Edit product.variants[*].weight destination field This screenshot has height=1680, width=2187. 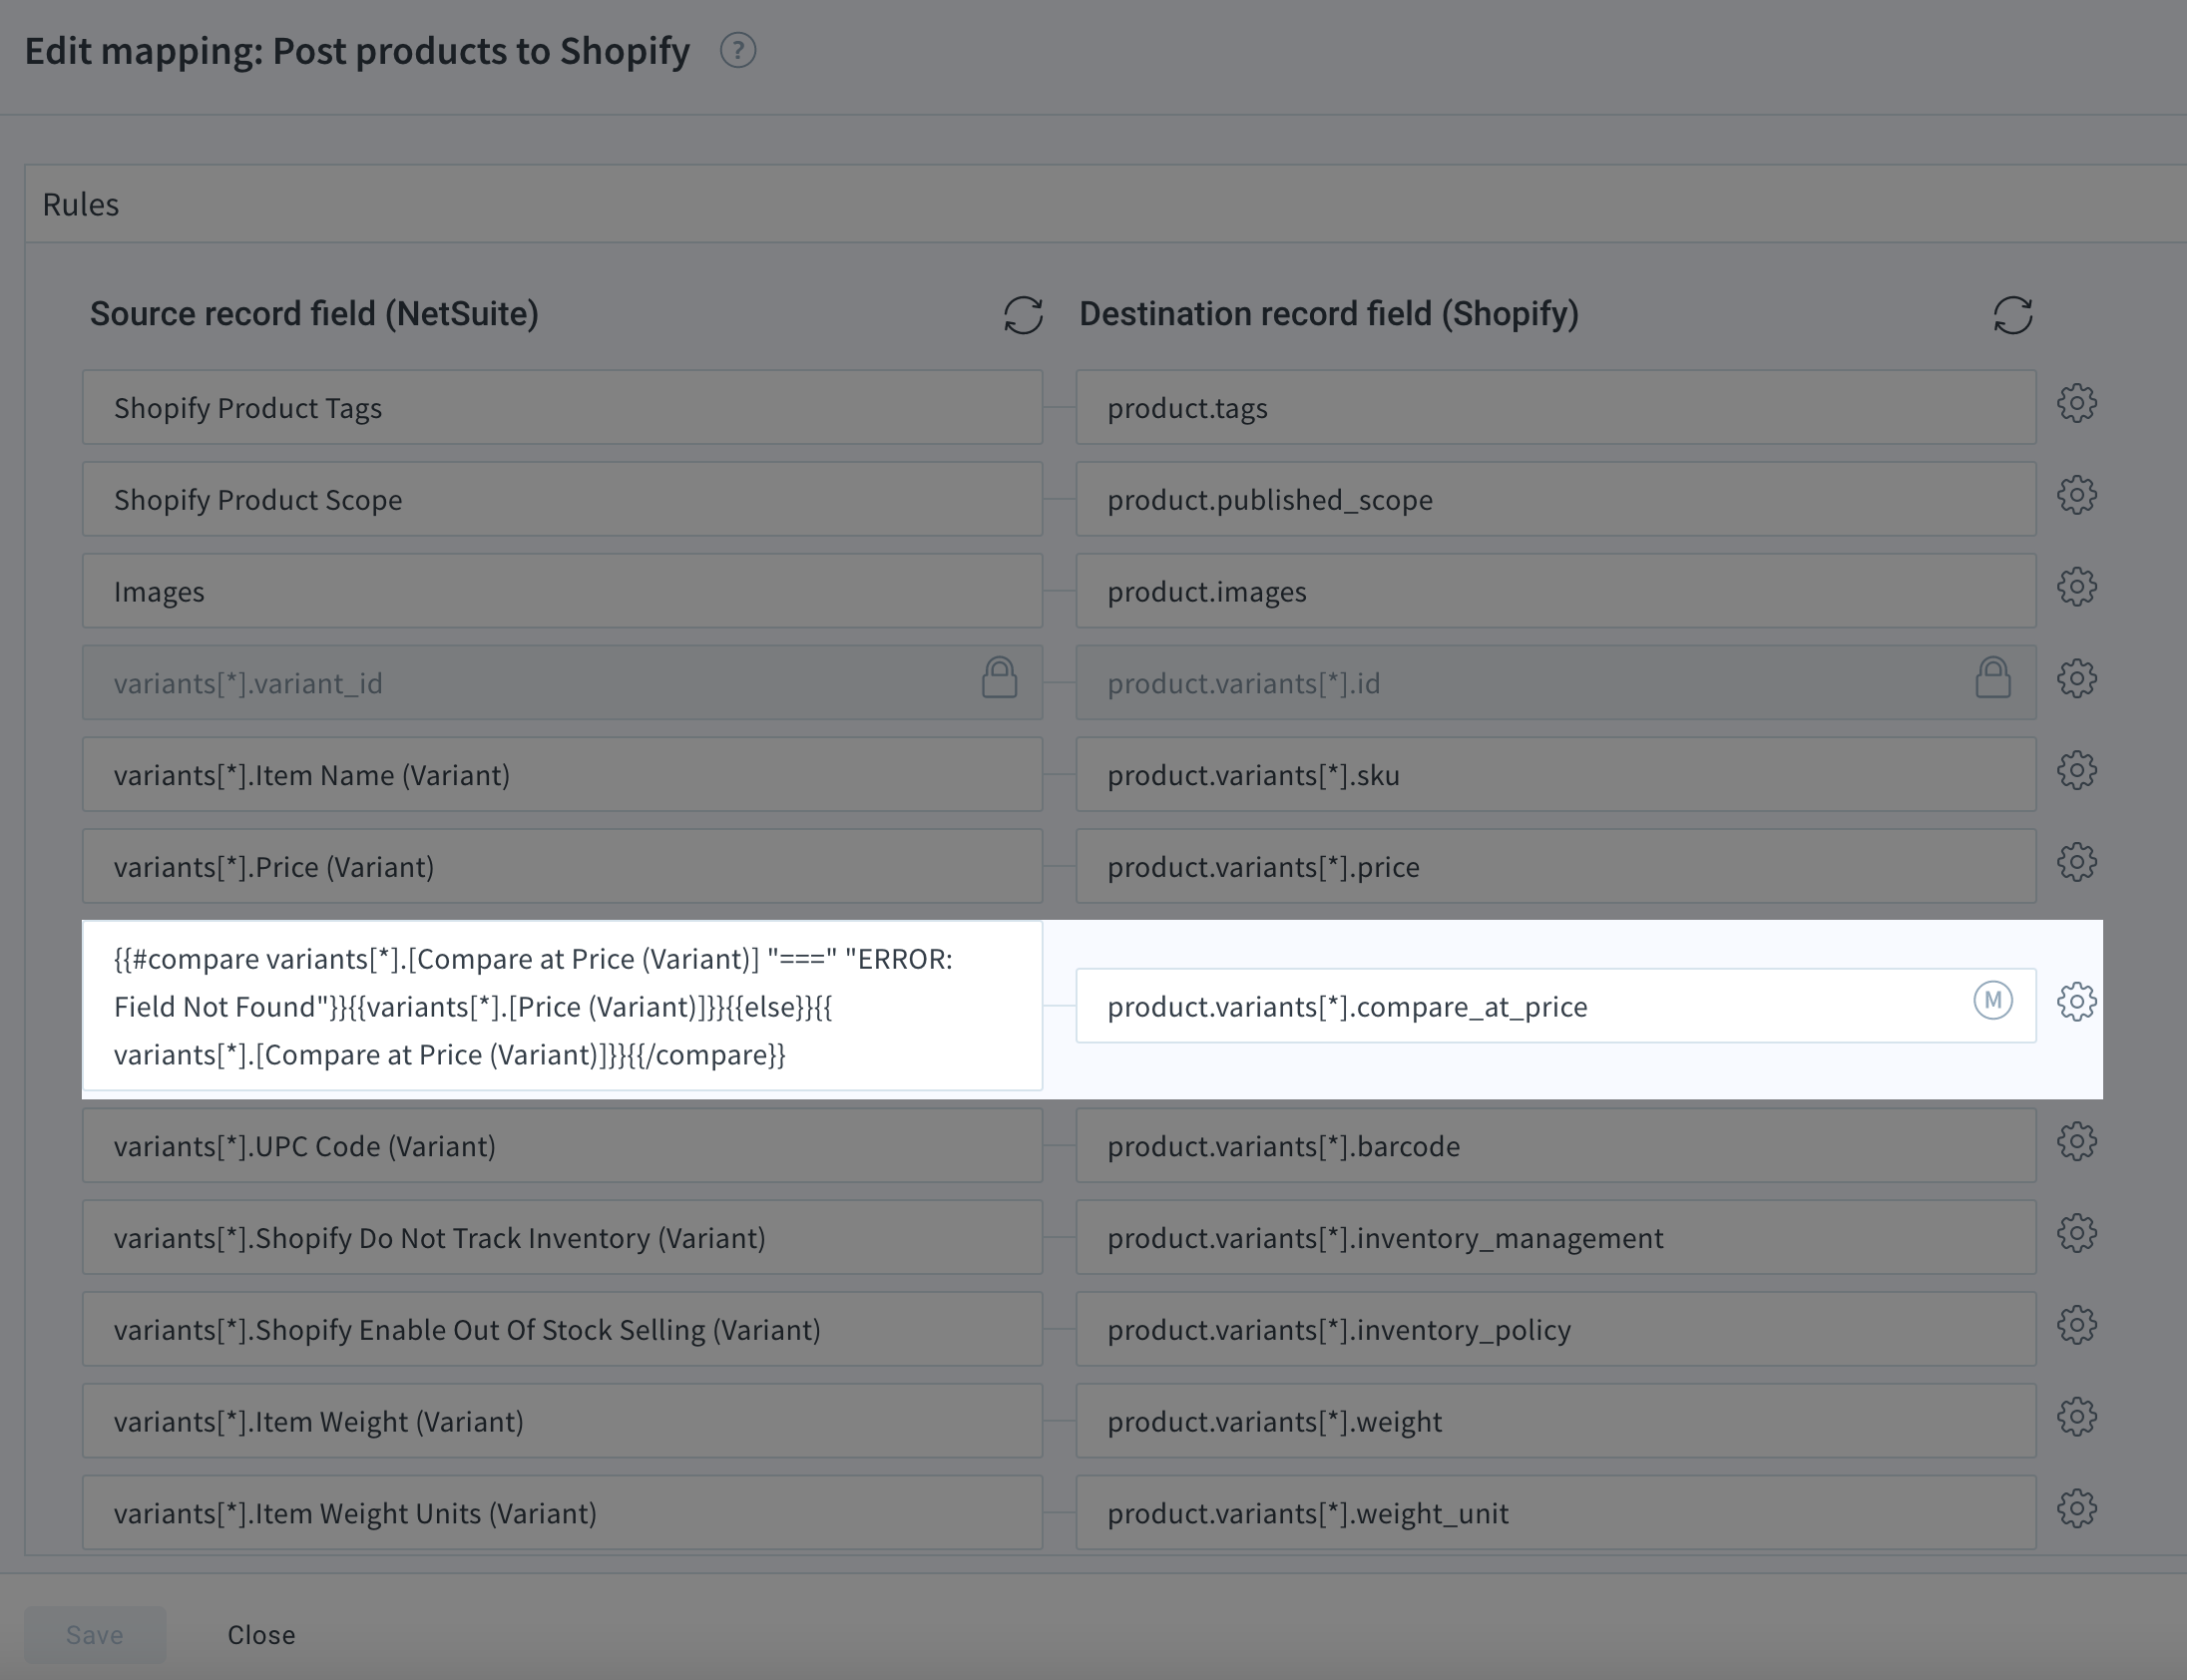point(1556,1422)
